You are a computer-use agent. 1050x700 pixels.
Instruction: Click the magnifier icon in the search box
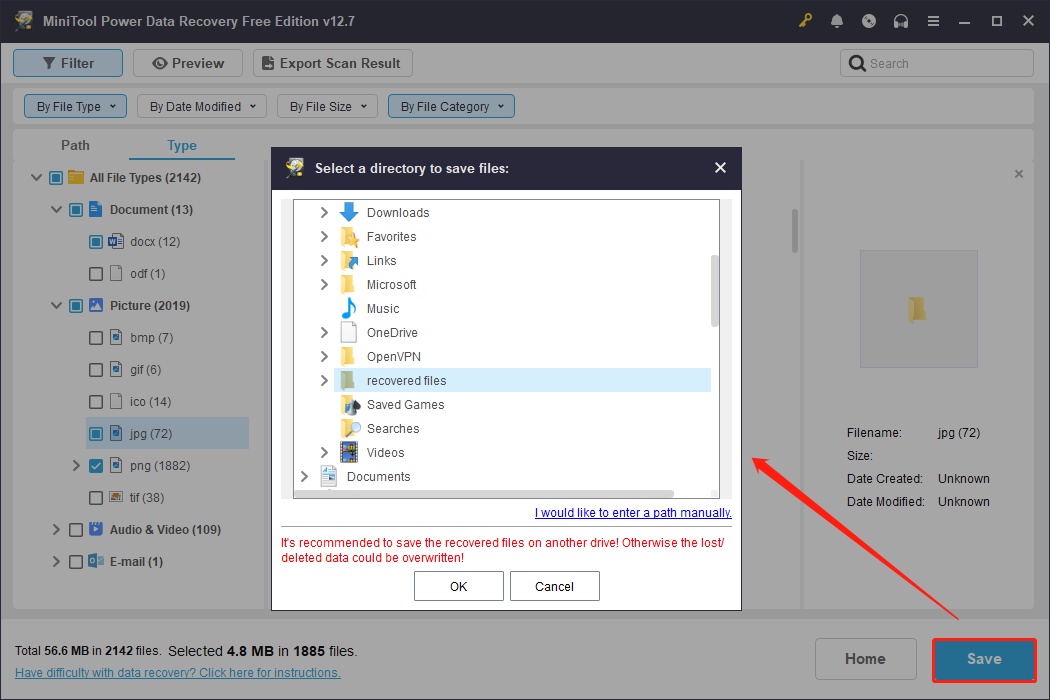pyautogui.click(x=857, y=62)
